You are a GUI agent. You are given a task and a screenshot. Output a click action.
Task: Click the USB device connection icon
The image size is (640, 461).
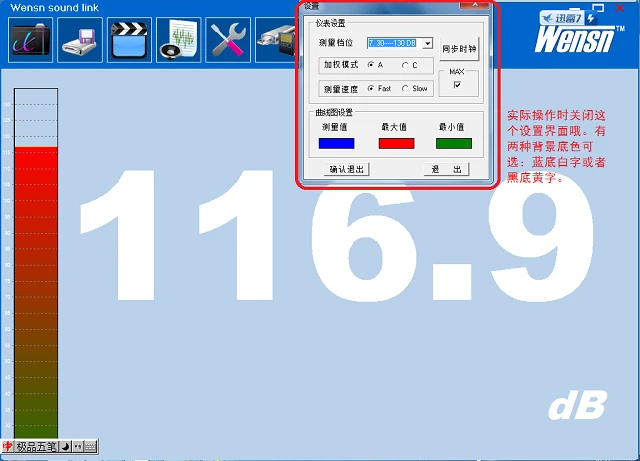(276, 40)
